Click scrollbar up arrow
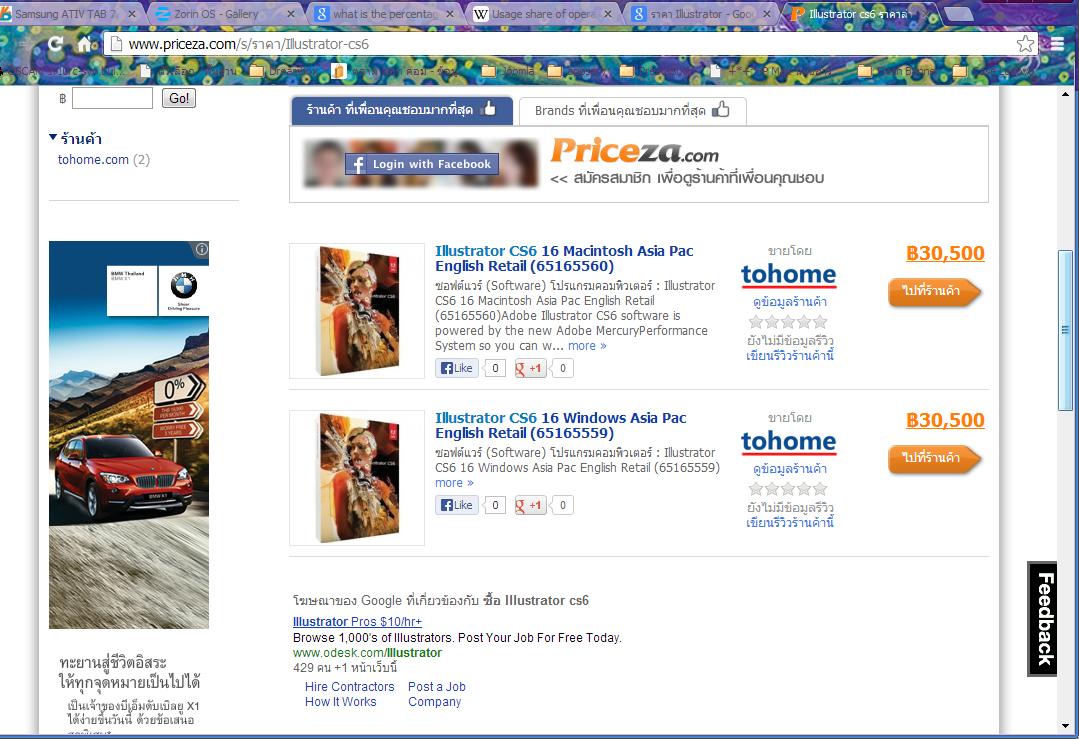This screenshot has height=739, width=1079. coord(1065,94)
